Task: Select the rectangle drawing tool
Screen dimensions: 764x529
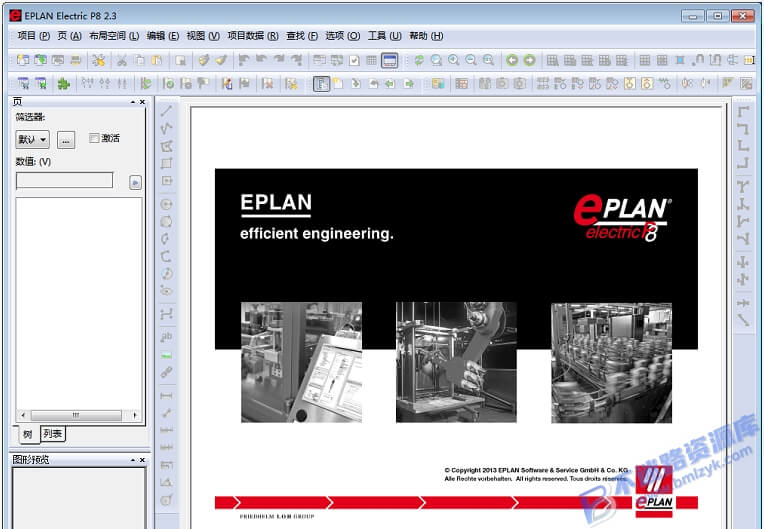Action: tap(166, 163)
